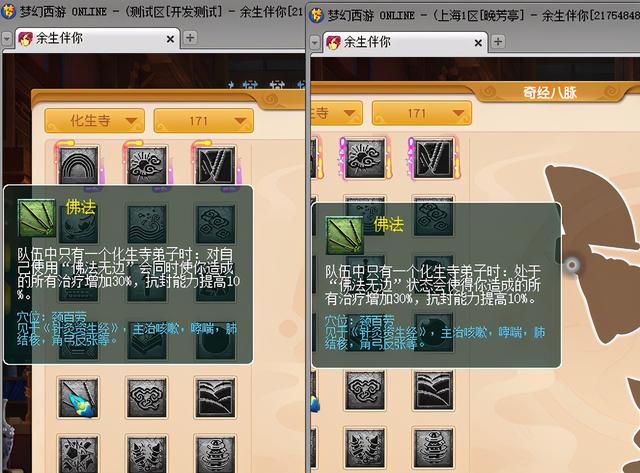Select the pagoda icon in right window

click(433, 448)
